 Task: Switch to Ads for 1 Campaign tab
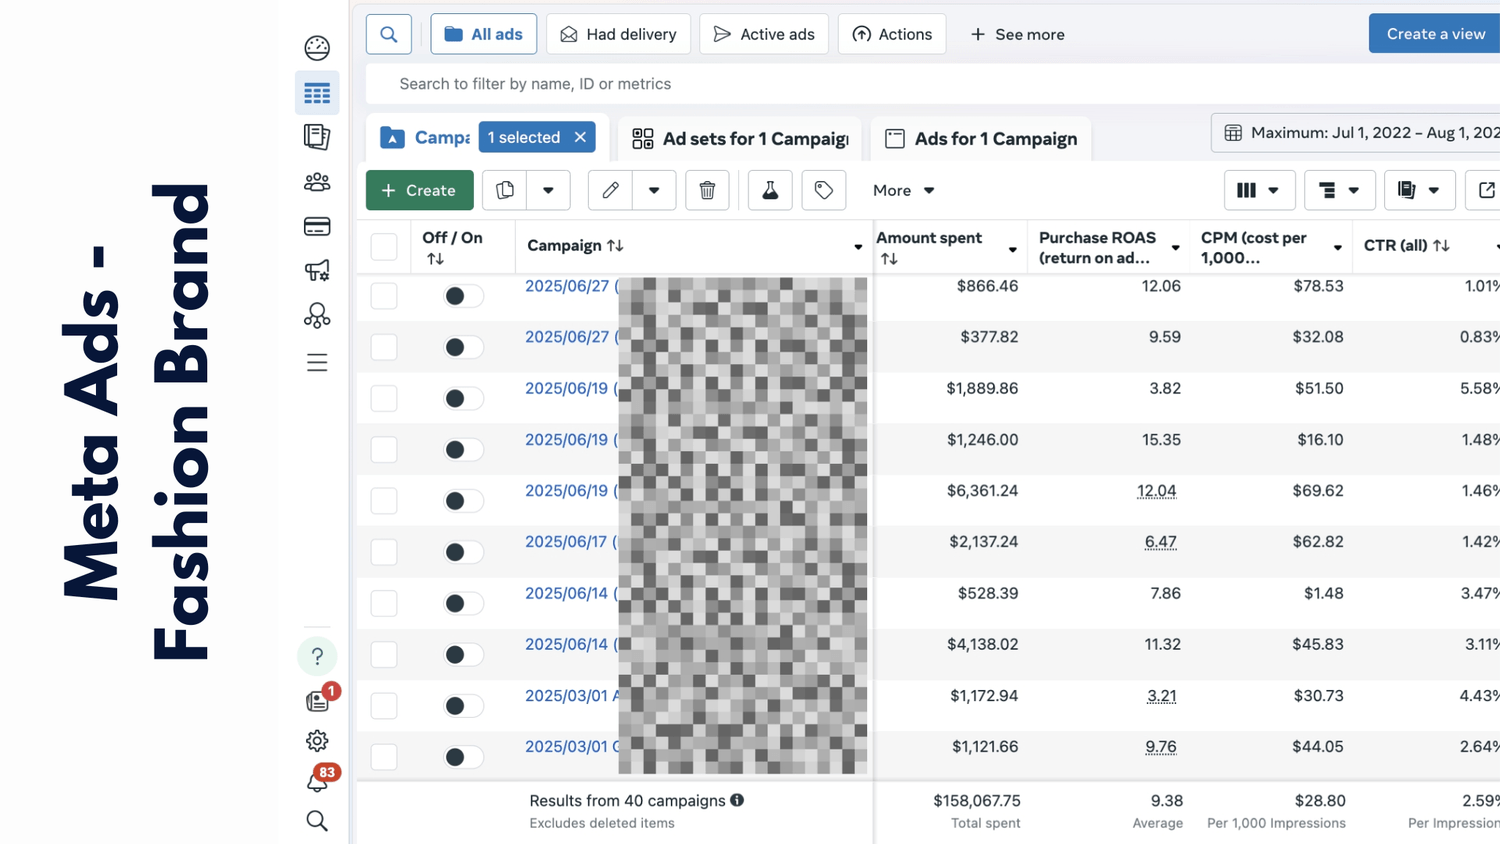coord(981,139)
